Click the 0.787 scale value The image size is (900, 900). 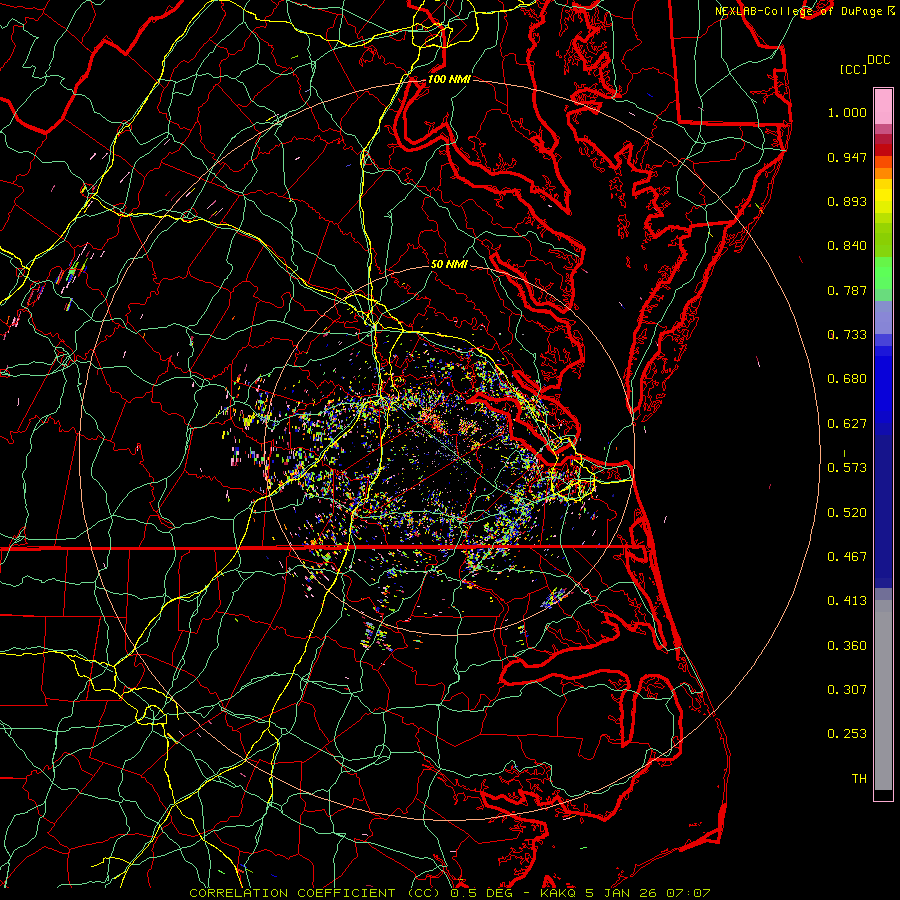point(847,290)
